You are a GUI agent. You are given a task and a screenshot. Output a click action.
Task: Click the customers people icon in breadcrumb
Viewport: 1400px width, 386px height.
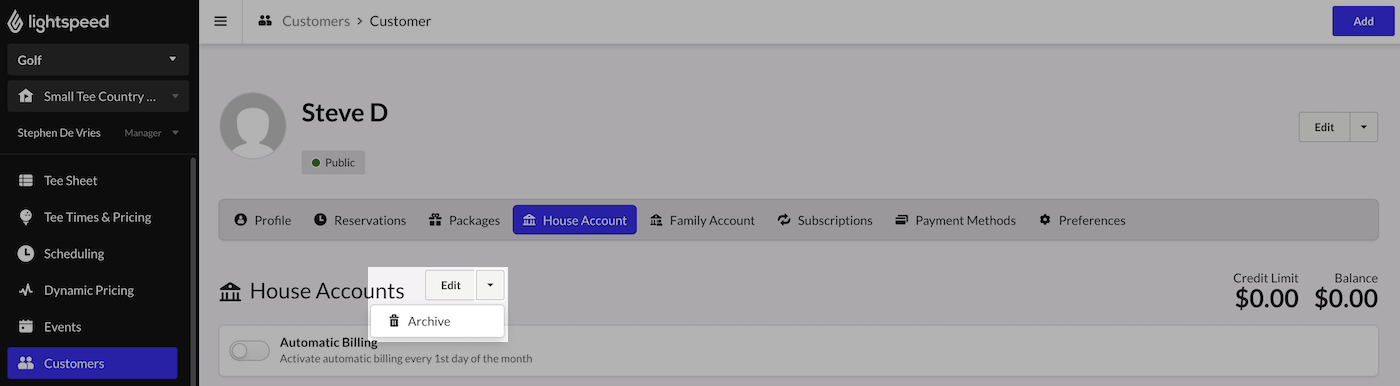coord(265,21)
